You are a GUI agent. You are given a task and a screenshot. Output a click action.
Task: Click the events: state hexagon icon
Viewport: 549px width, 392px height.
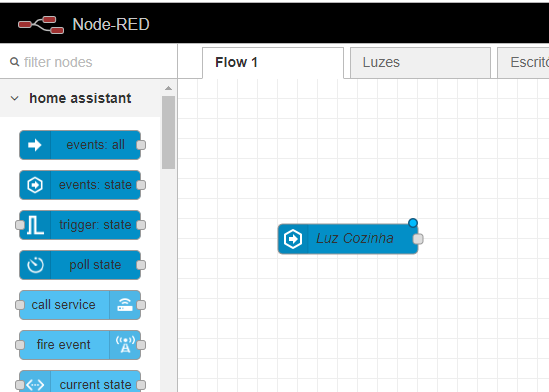tap(35, 185)
